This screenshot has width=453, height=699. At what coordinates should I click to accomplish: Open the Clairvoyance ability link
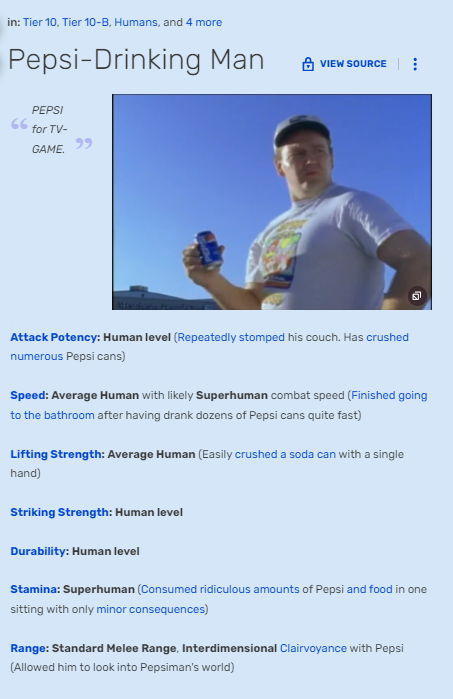pos(313,648)
